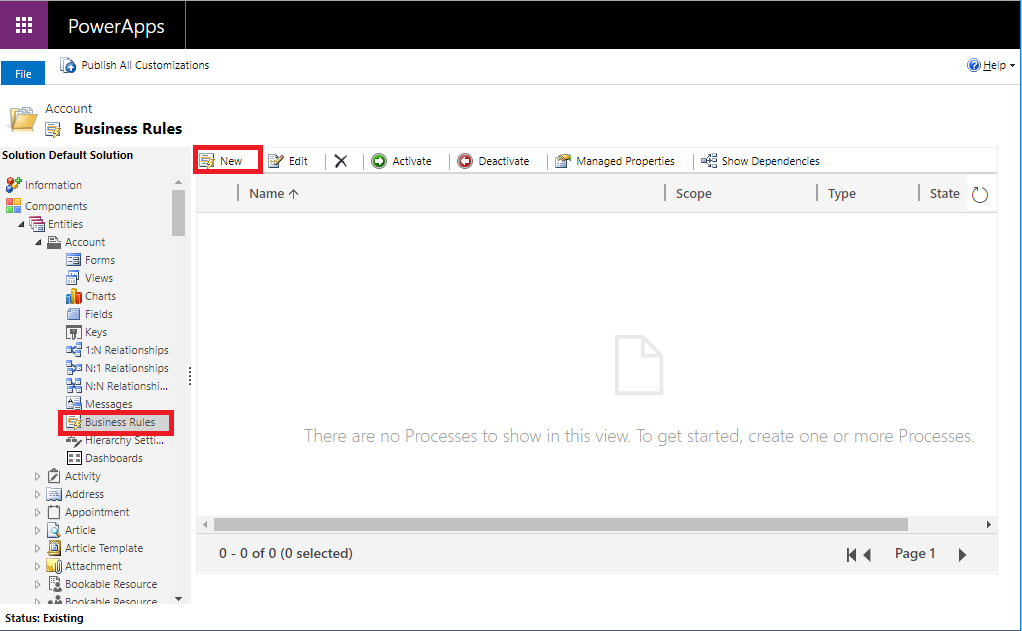
Task: Go to the first page of results
Action: click(851, 555)
